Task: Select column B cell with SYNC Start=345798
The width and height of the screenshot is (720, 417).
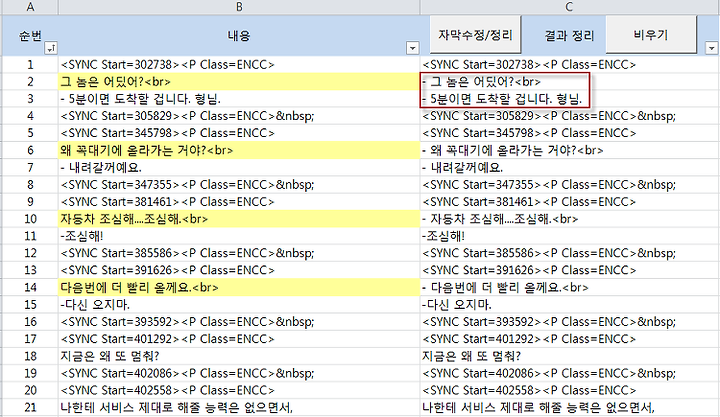Action: pyautogui.click(x=239, y=133)
